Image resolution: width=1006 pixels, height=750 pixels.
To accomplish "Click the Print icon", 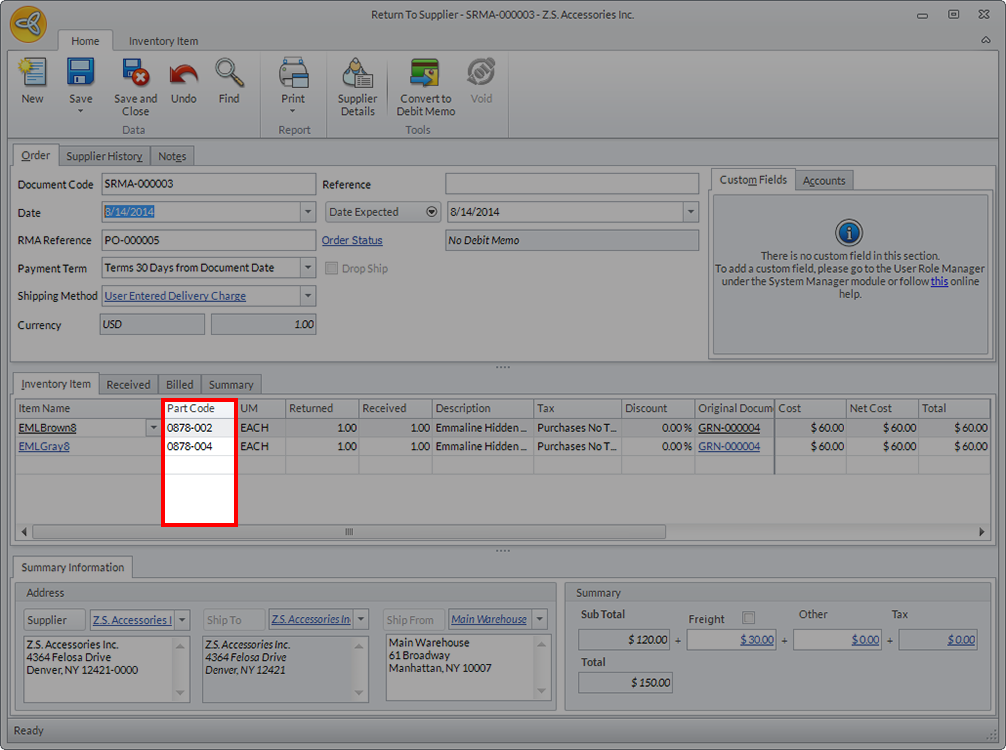I will point(293,74).
